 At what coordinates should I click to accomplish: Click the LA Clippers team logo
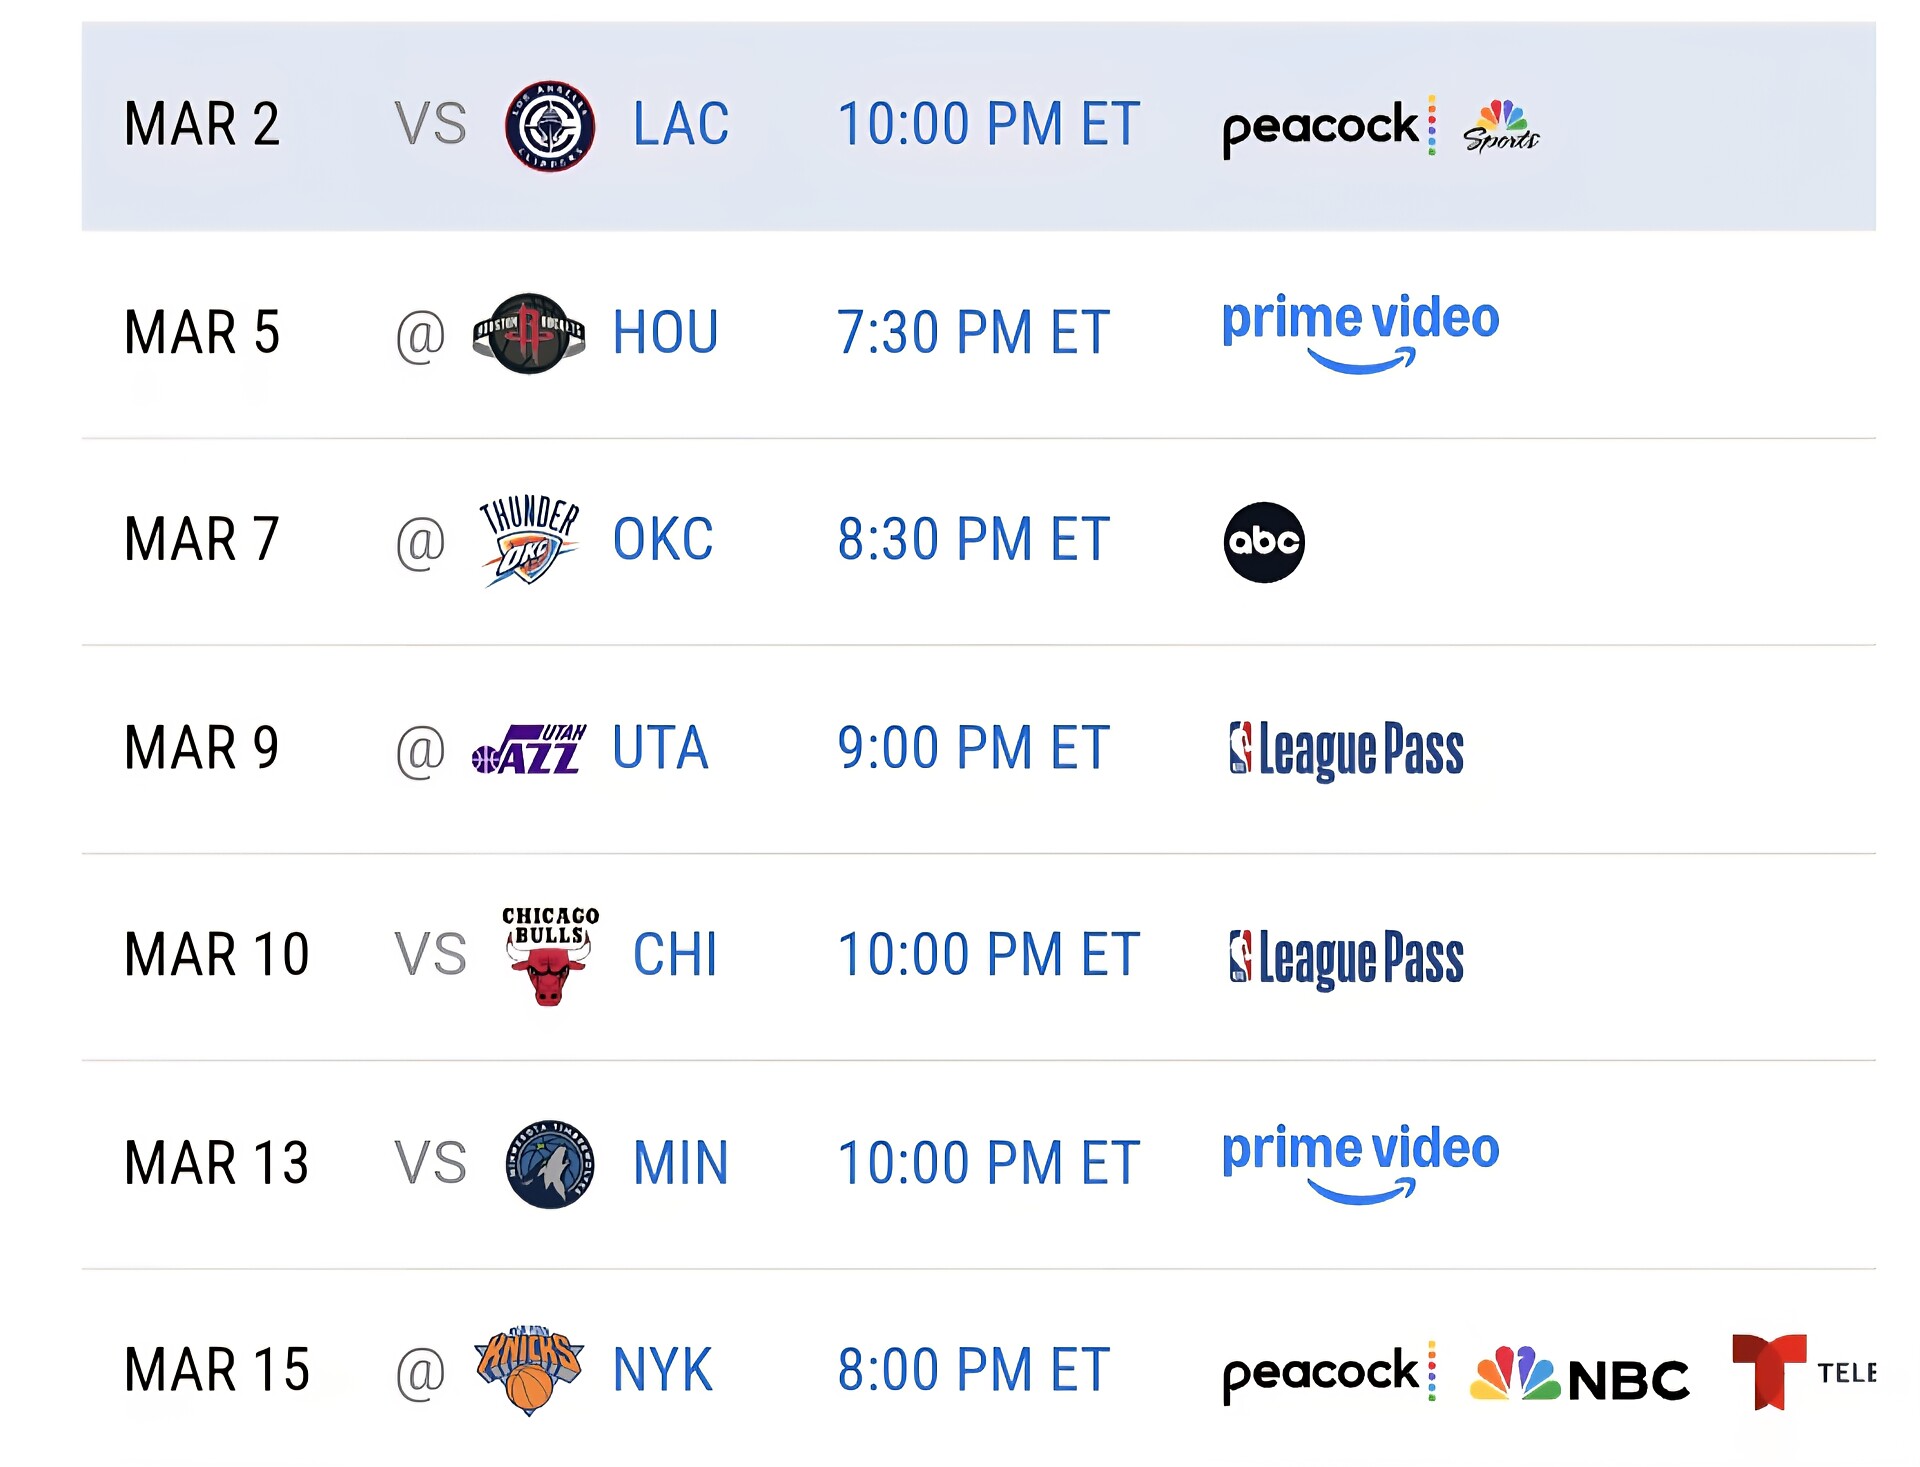549,126
